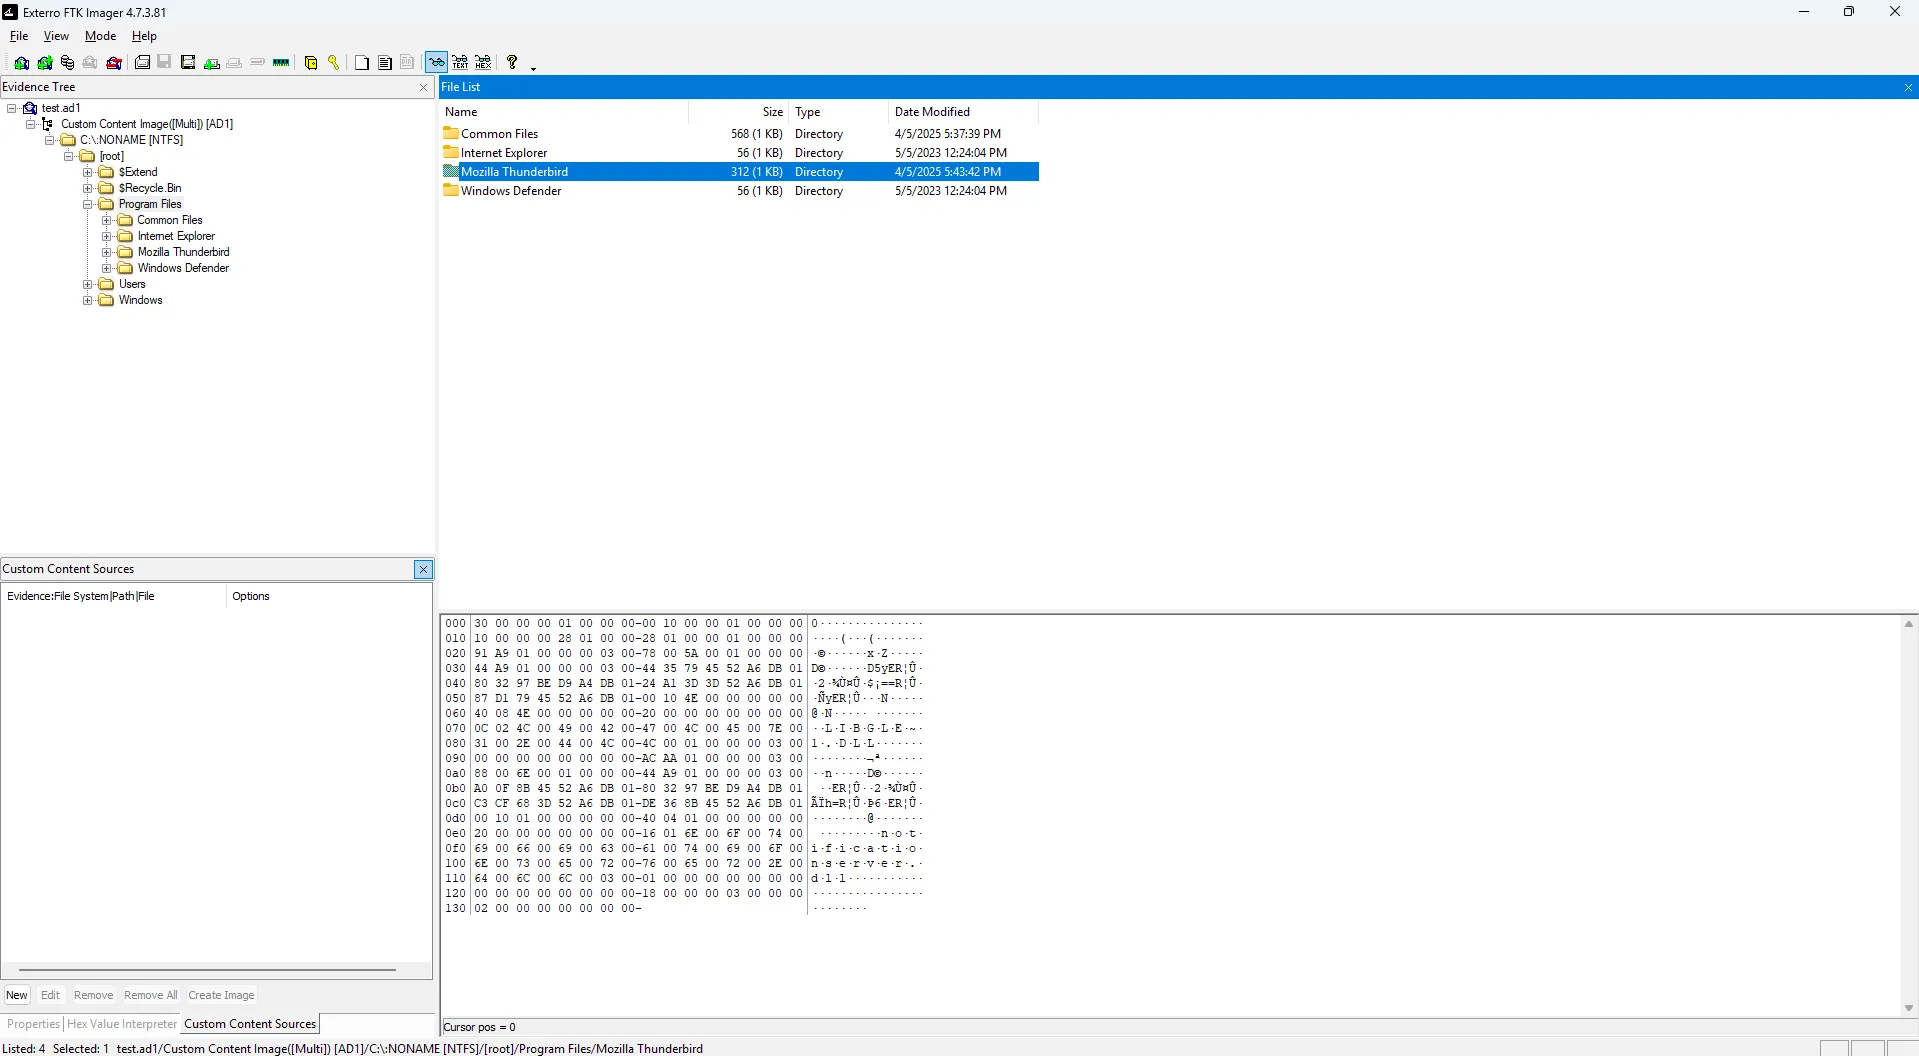Click the Custom Content Sources horizontal scrollbar
The width and height of the screenshot is (1919, 1056).
point(207,970)
